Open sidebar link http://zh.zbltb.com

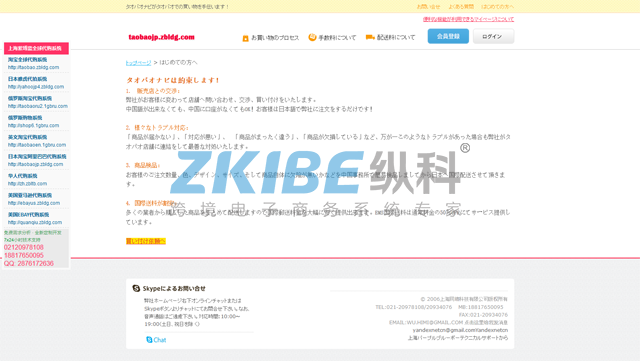tap(27, 184)
